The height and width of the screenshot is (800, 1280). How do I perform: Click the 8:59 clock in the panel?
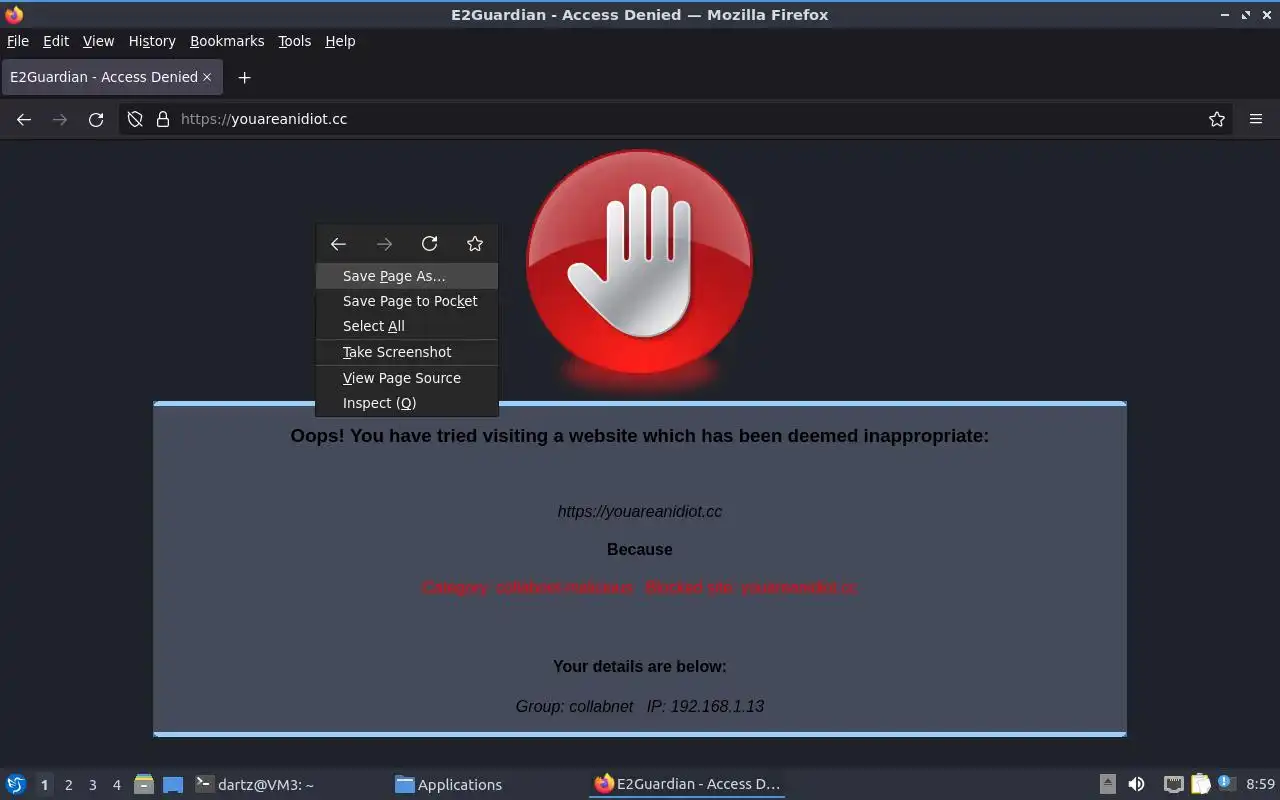tap(1260, 784)
